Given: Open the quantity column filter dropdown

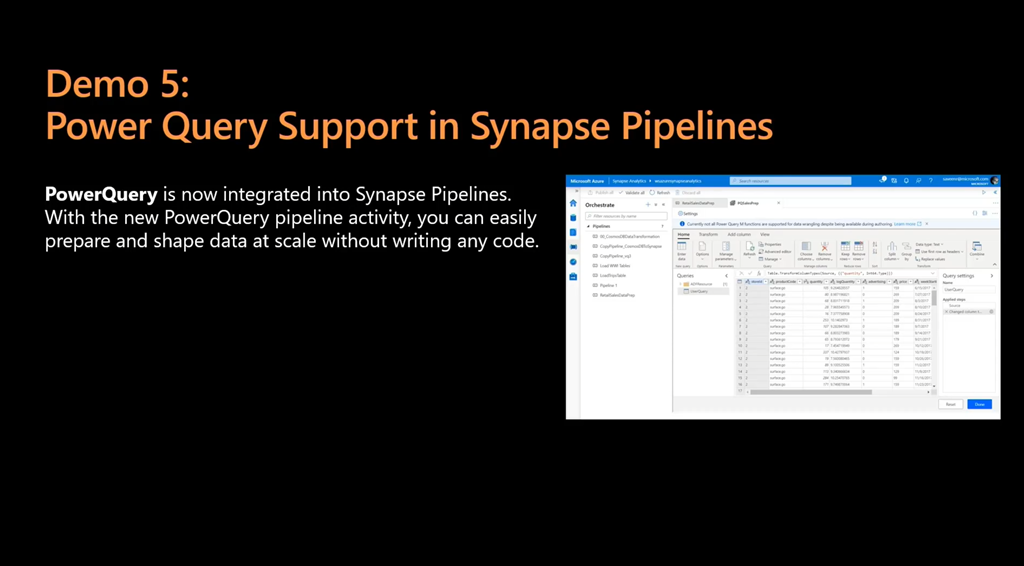Looking at the screenshot, I should (x=826, y=281).
